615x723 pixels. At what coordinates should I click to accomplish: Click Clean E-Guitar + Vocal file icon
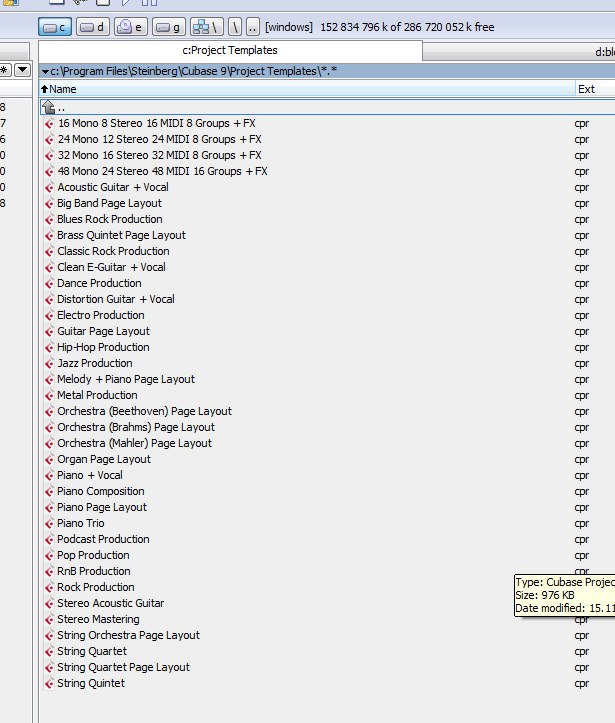[x=49, y=267]
